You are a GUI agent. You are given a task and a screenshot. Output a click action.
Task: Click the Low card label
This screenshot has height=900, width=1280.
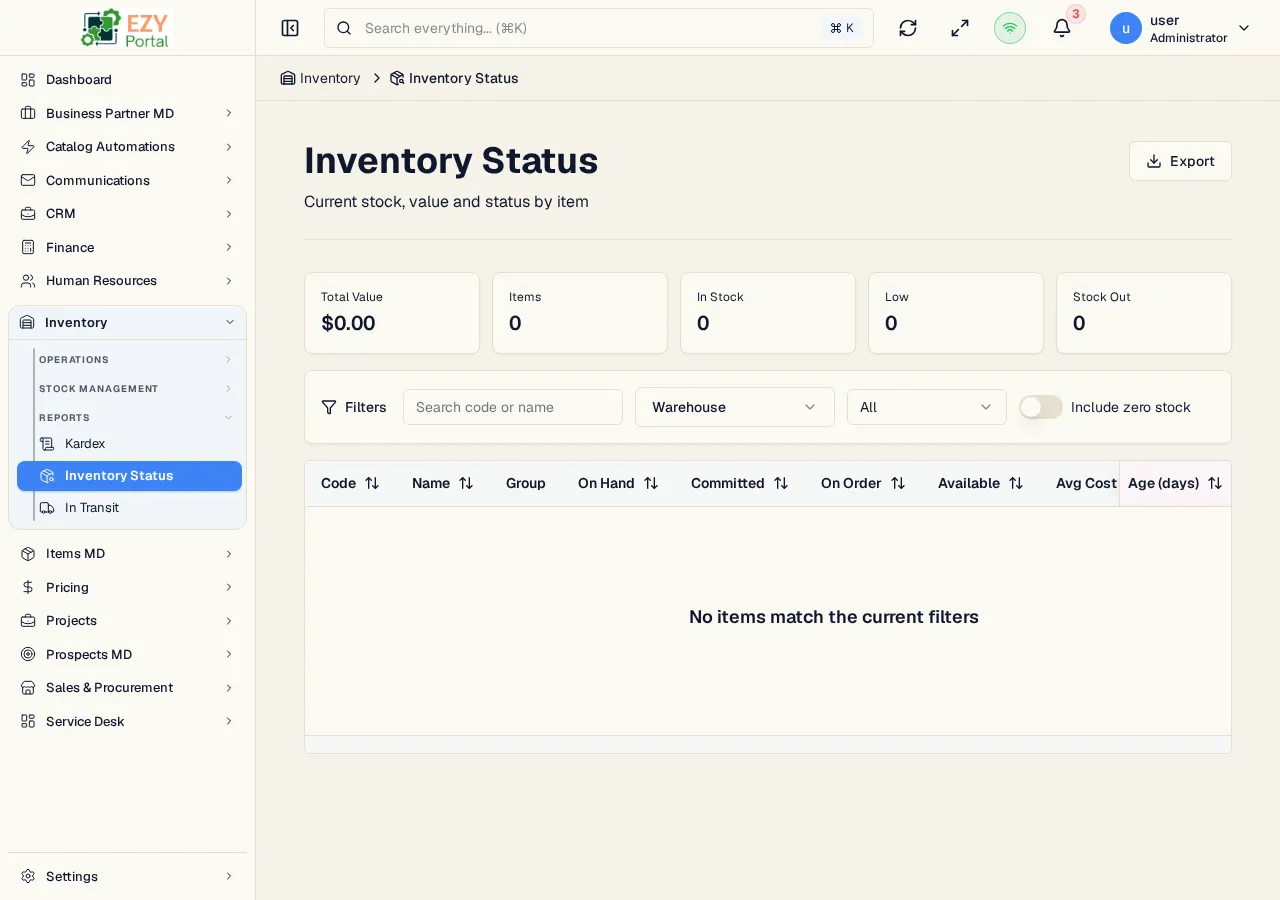(x=897, y=297)
